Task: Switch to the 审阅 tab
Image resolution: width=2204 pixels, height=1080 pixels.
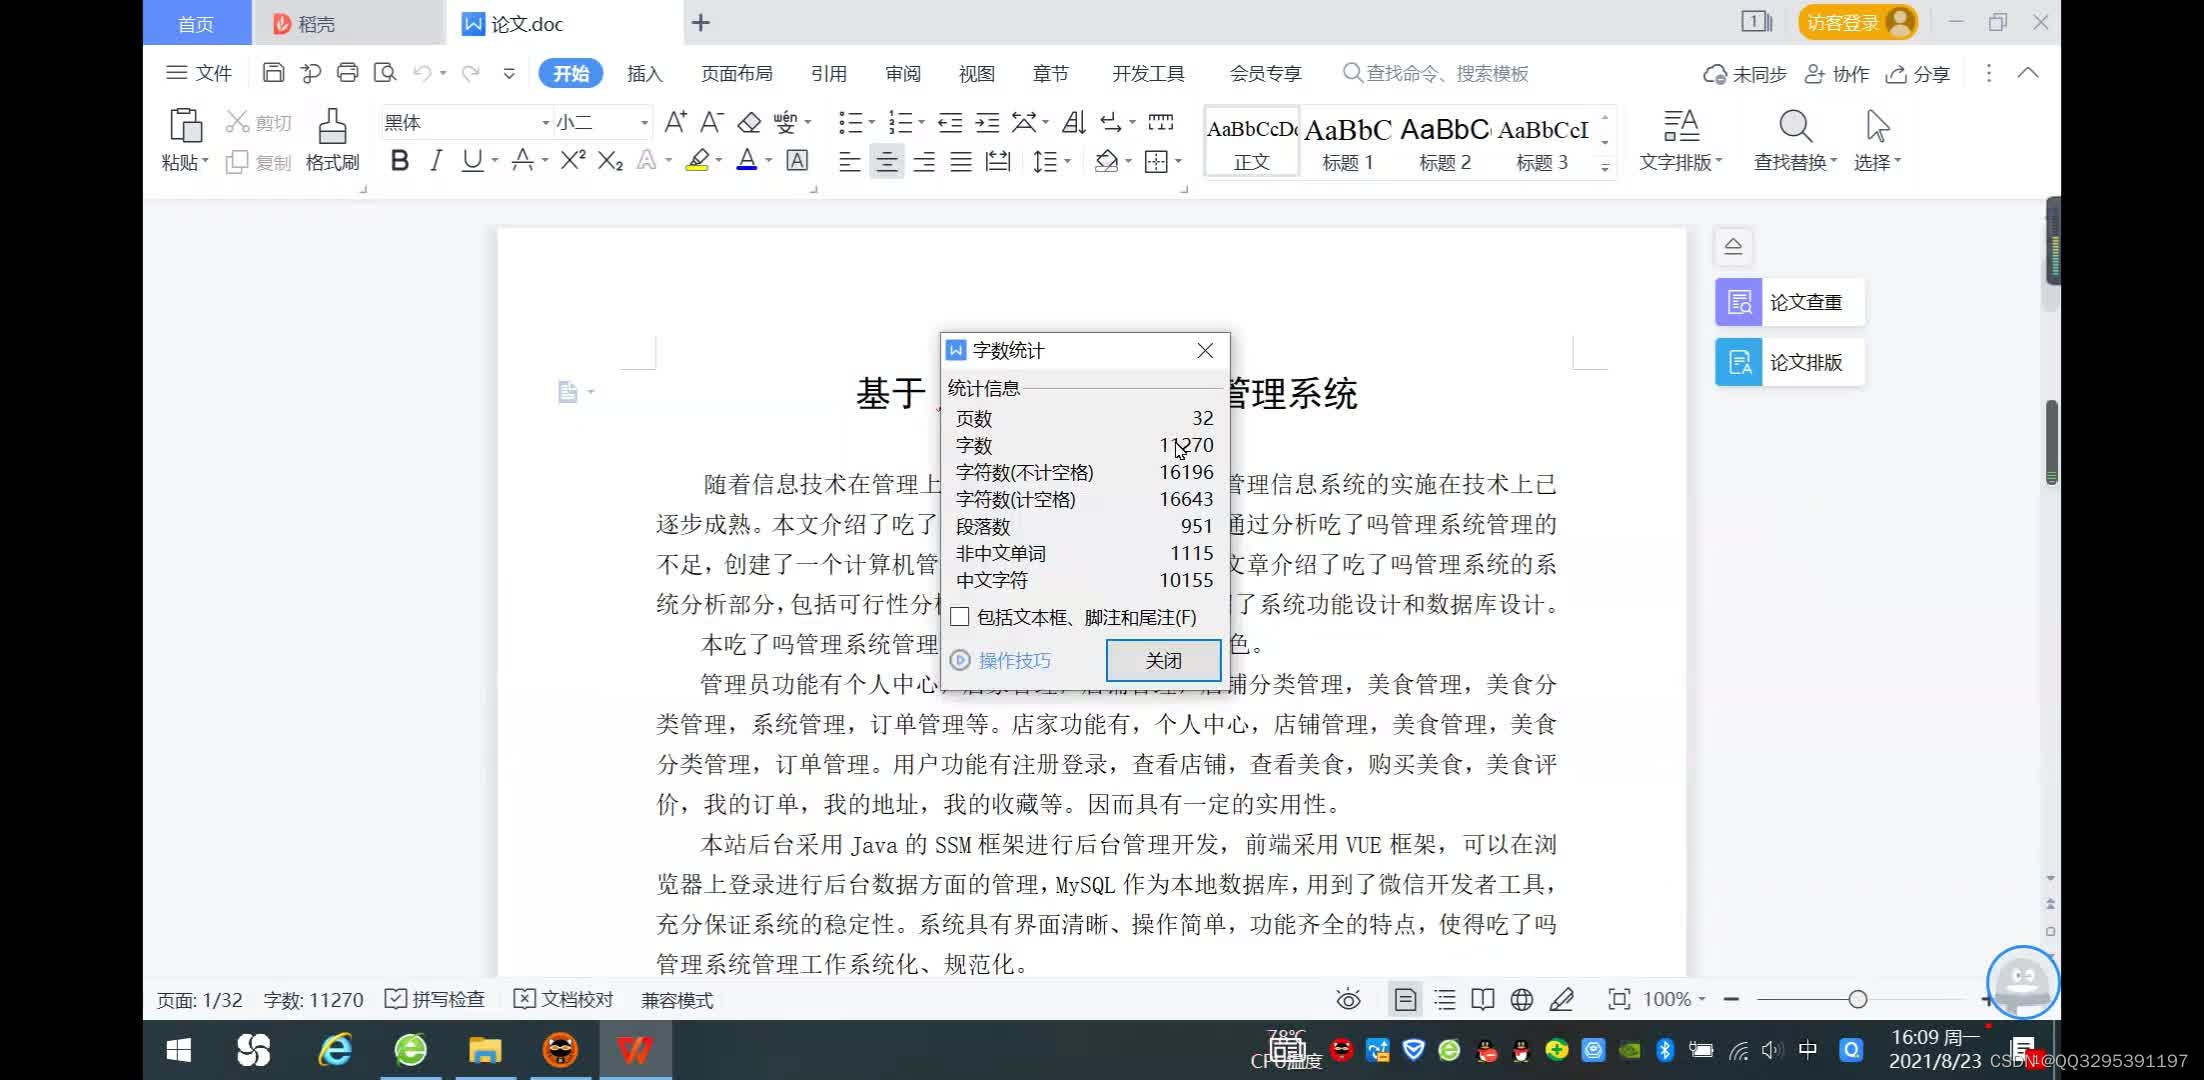Action: [x=903, y=73]
